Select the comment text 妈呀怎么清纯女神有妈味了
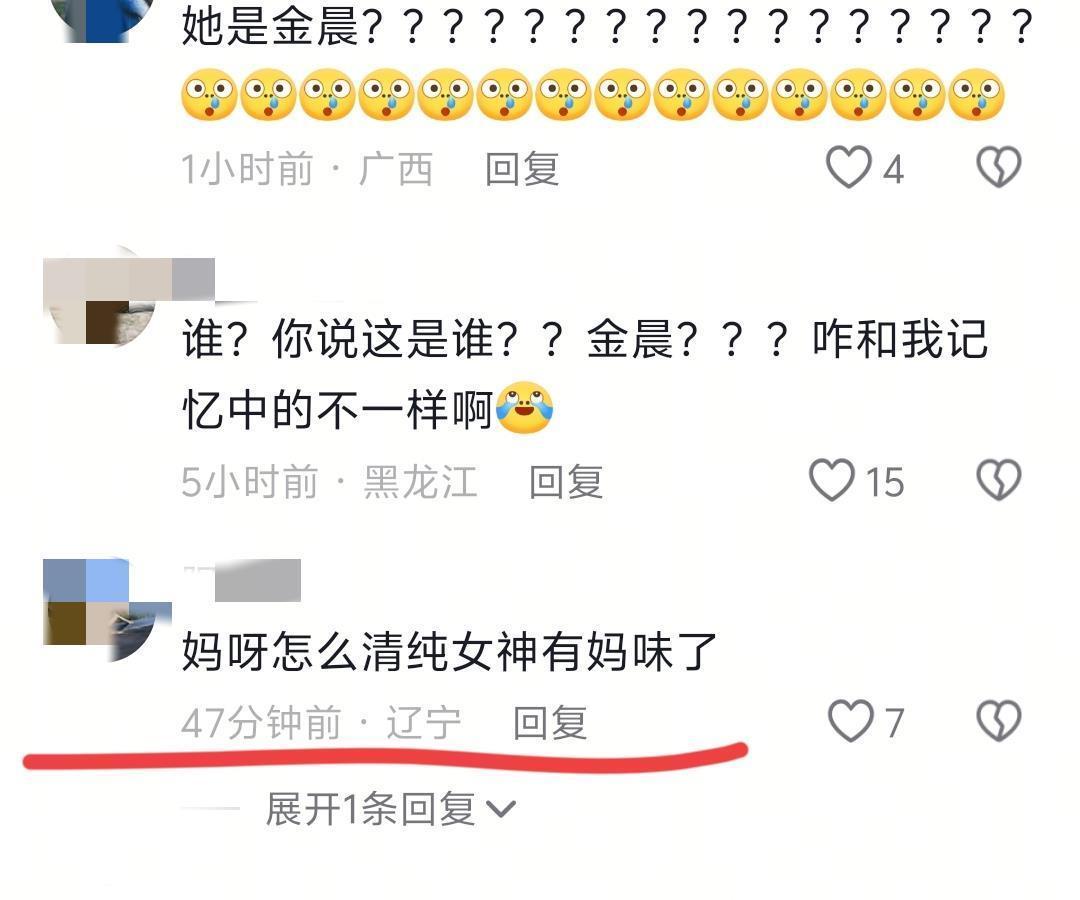The image size is (1080, 900). [449, 651]
